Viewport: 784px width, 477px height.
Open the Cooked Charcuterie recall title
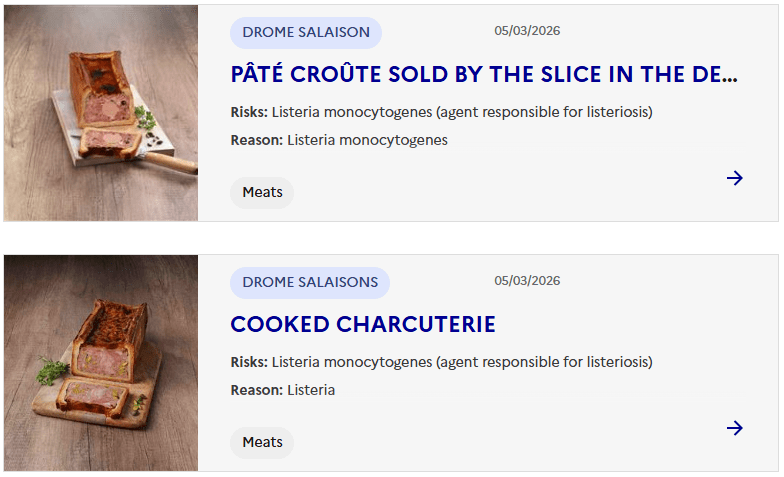coord(363,325)
